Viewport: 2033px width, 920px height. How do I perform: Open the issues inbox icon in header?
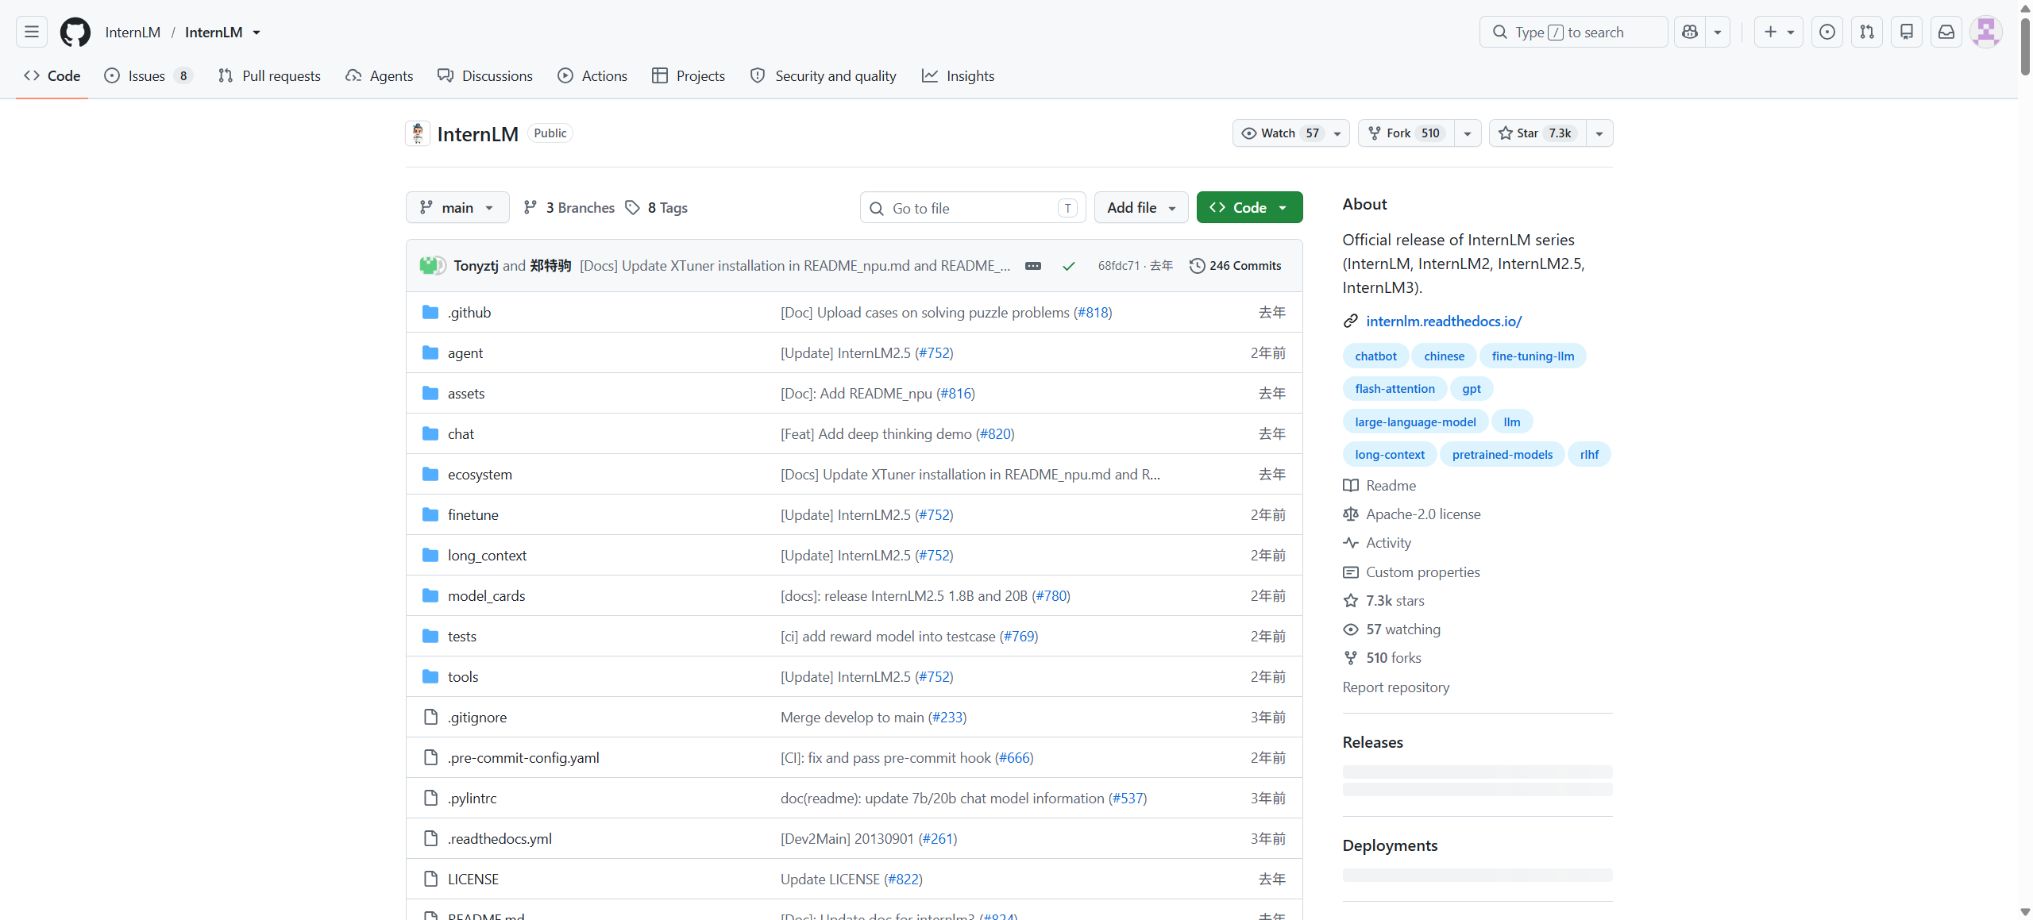[1827, 32]
